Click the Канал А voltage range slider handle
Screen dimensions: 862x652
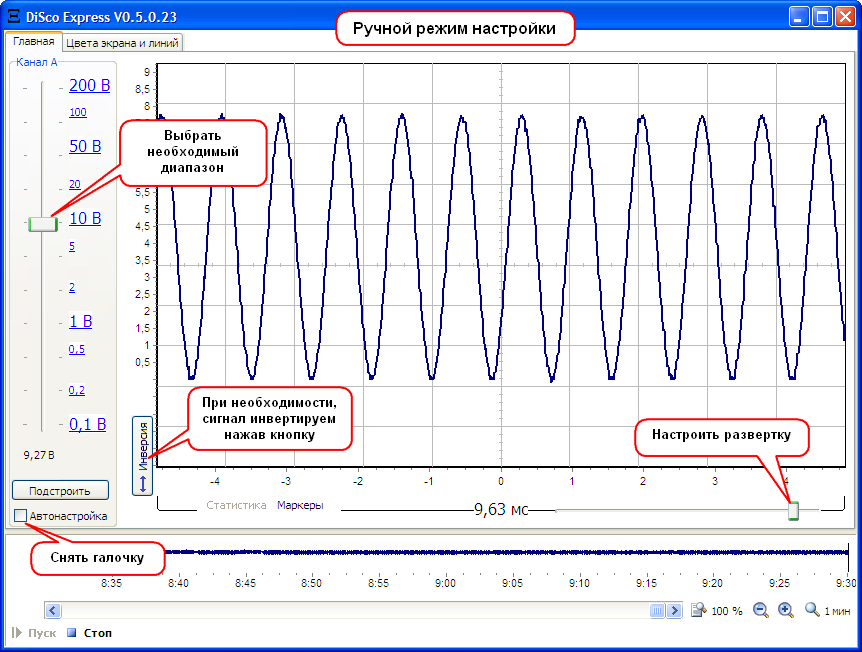pyautogui.click(x=43, y=224)
